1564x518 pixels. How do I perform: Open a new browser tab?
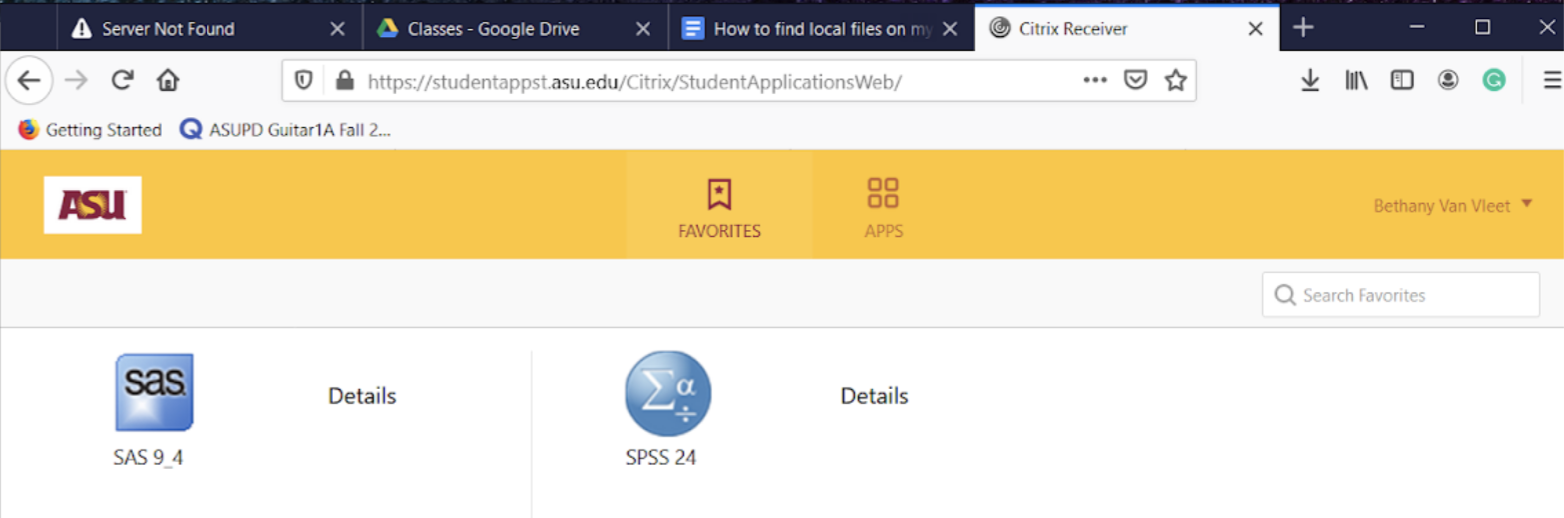[x=1302, y=28]
